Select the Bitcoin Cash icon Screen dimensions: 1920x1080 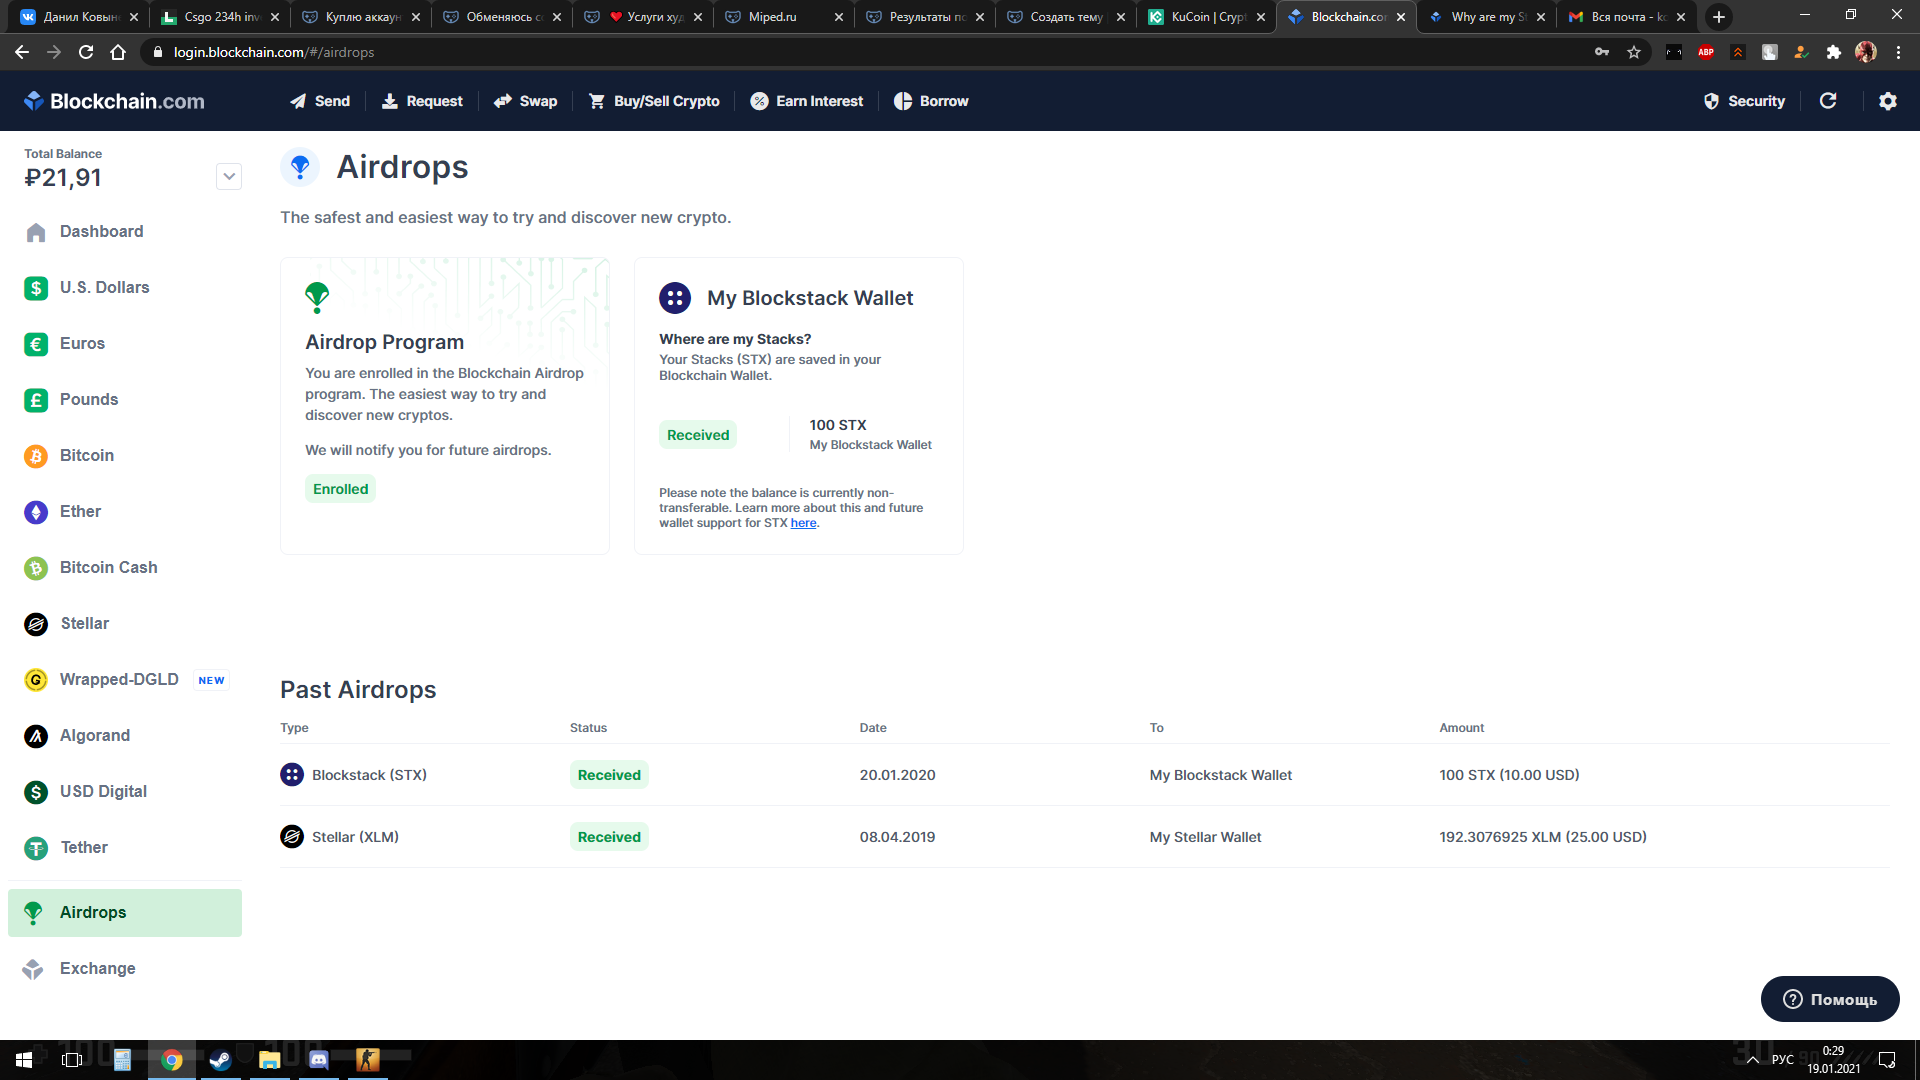click(36, 568)
